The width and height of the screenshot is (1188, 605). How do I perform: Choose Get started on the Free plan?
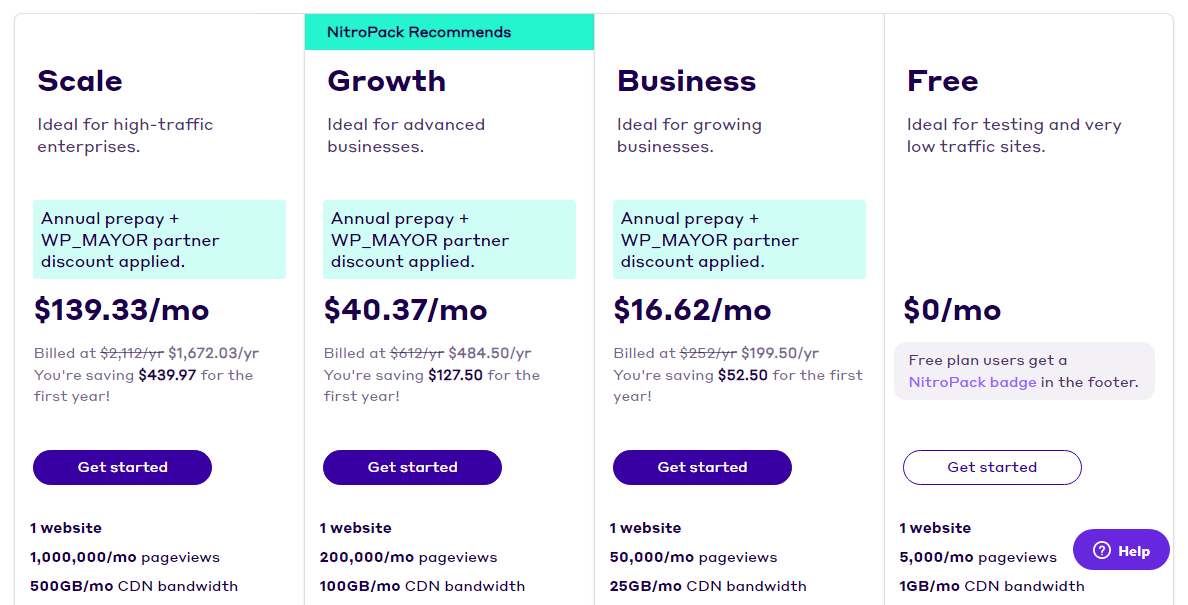pos(992,467)
